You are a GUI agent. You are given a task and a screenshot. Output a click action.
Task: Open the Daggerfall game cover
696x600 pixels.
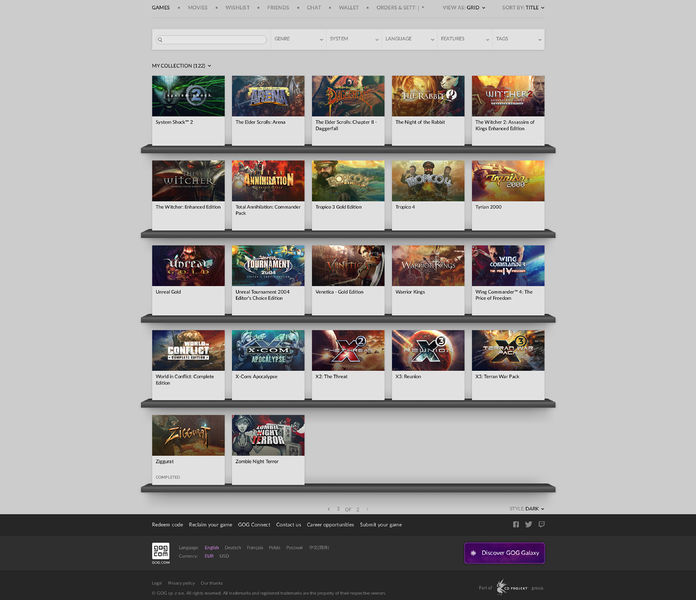[x=348, y=96]
